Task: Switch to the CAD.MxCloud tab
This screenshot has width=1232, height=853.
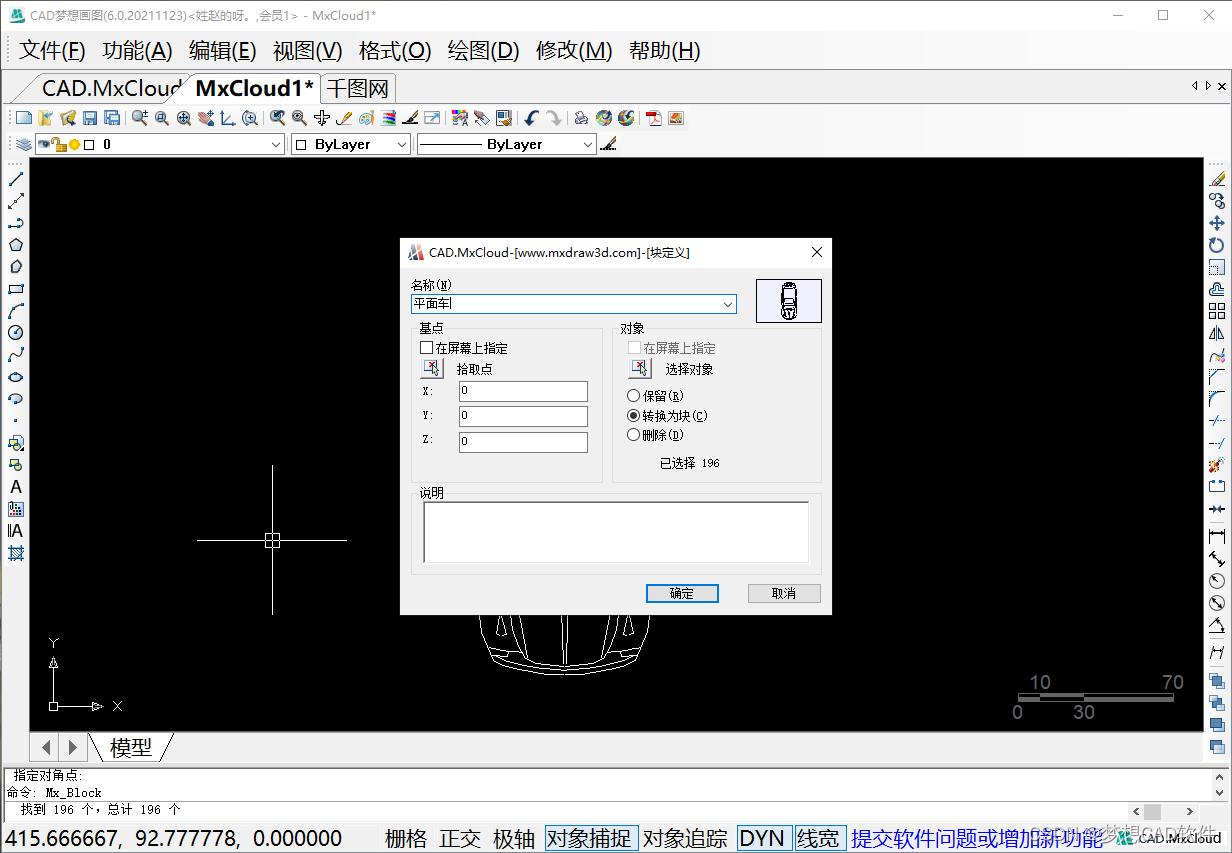Action: click(110, 88)
